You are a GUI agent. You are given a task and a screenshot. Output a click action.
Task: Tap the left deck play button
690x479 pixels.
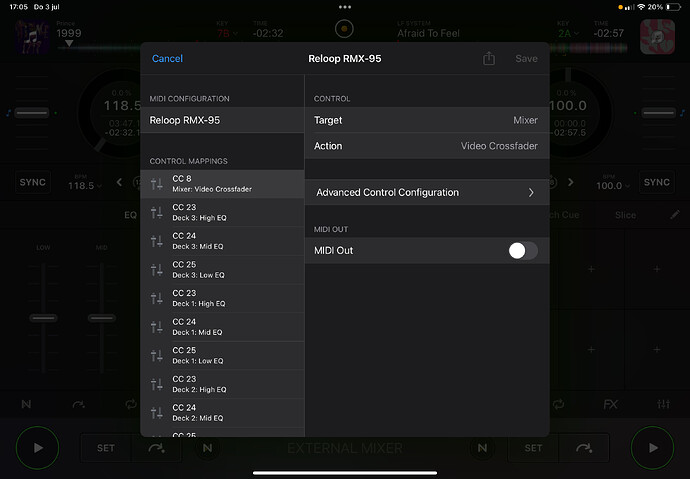[37, 448]
